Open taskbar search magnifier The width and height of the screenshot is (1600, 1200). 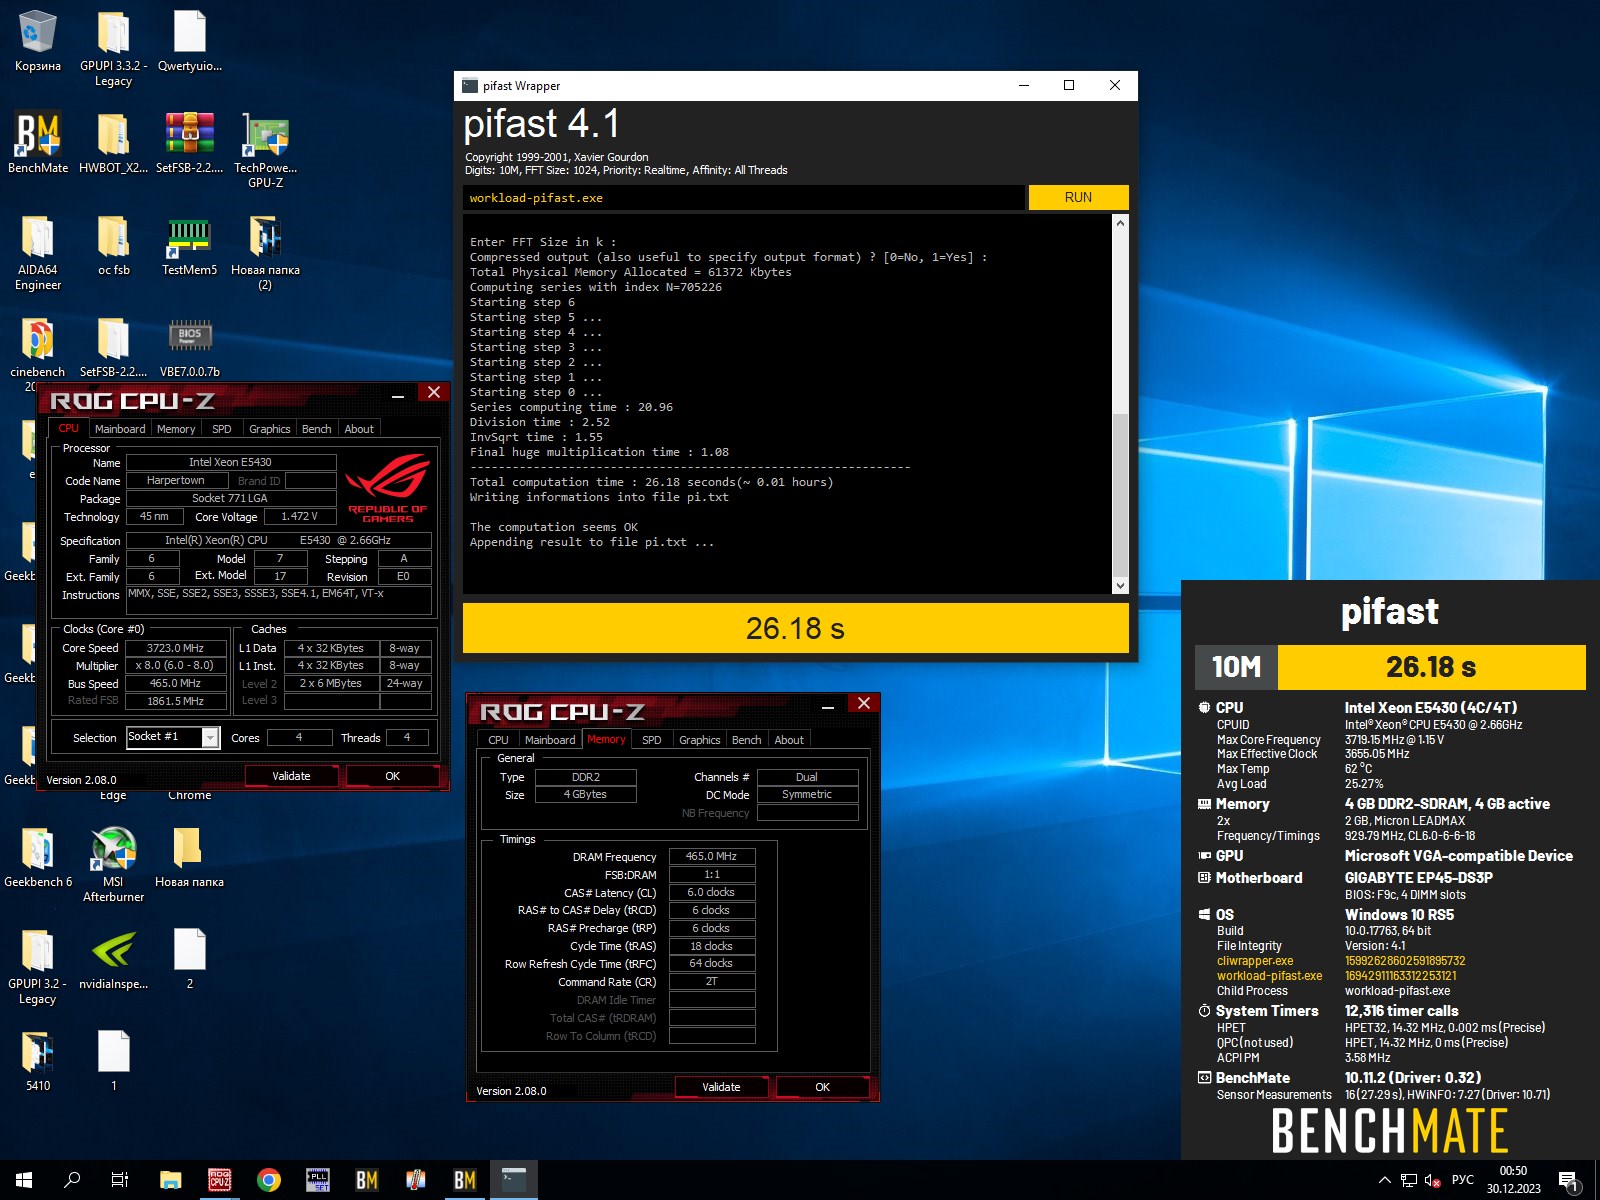[72, 1180]
